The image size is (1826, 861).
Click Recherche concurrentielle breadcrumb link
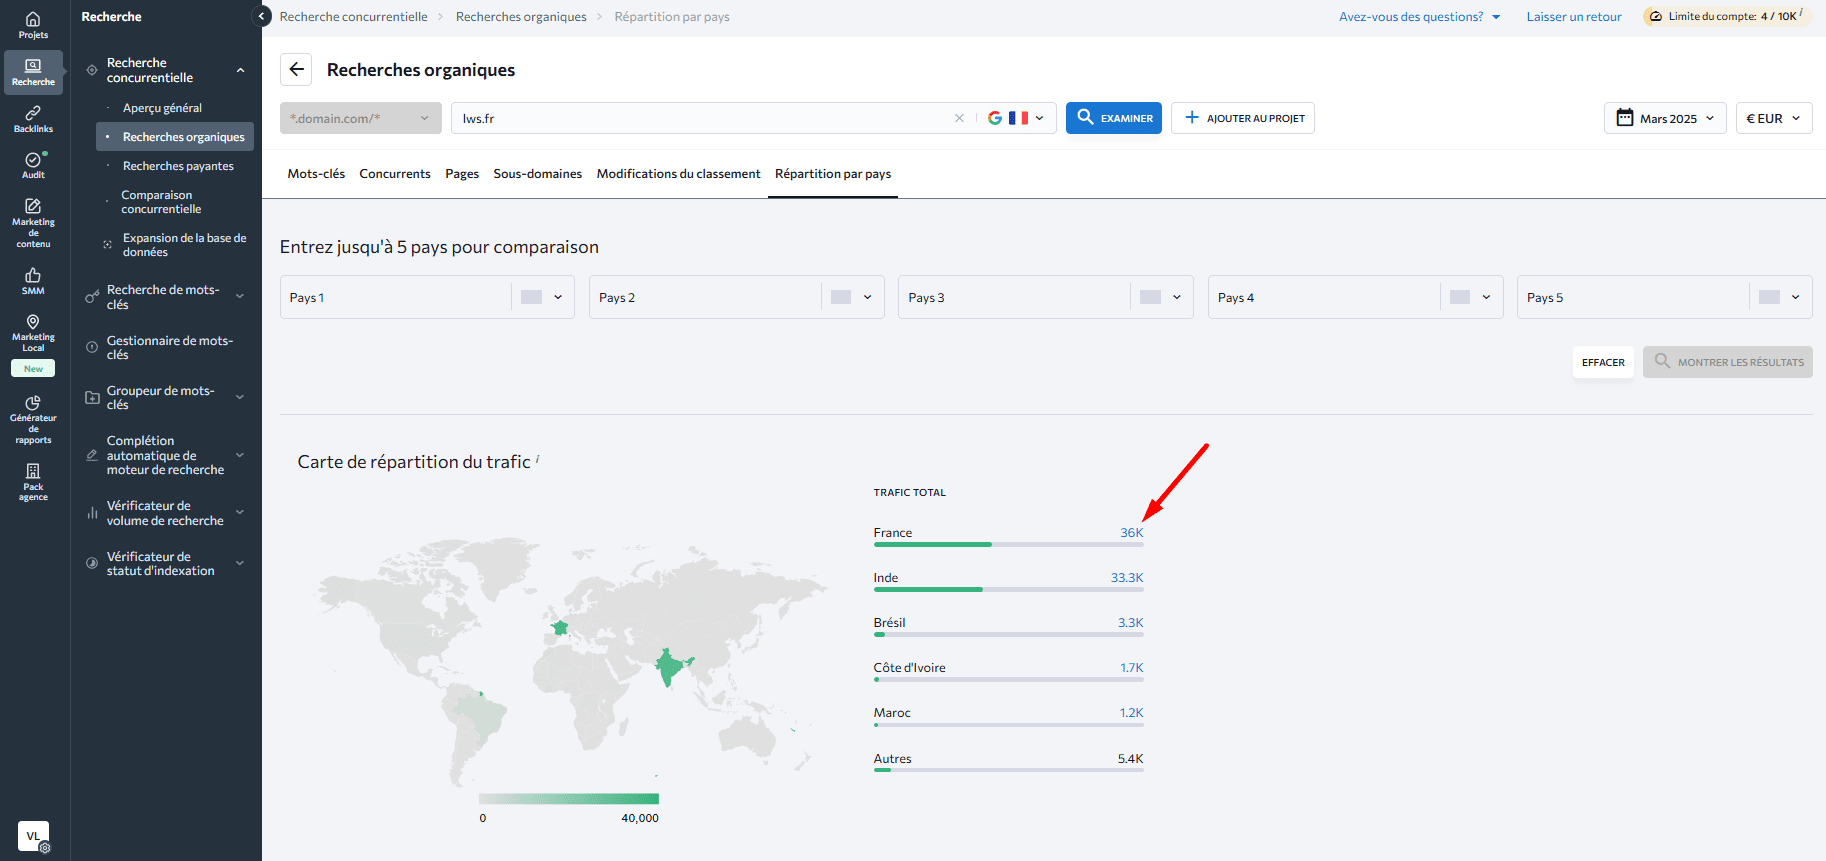click(x=354, y=17)
